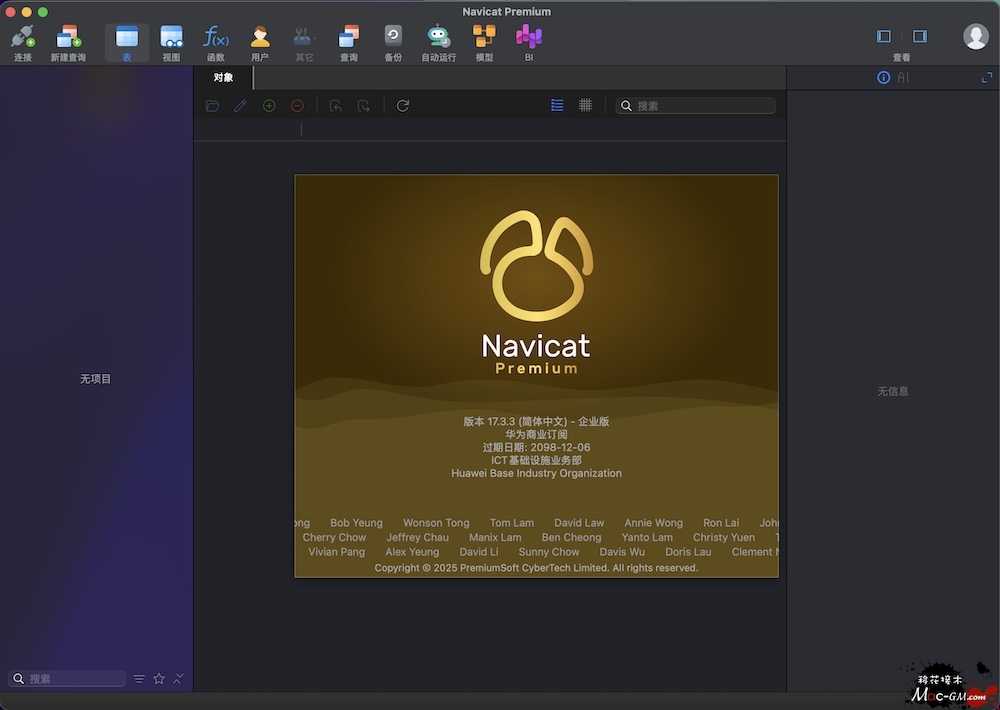Open the filter options in left sidebar
This screenshot has width=1000, height=710.
[139, 679]
